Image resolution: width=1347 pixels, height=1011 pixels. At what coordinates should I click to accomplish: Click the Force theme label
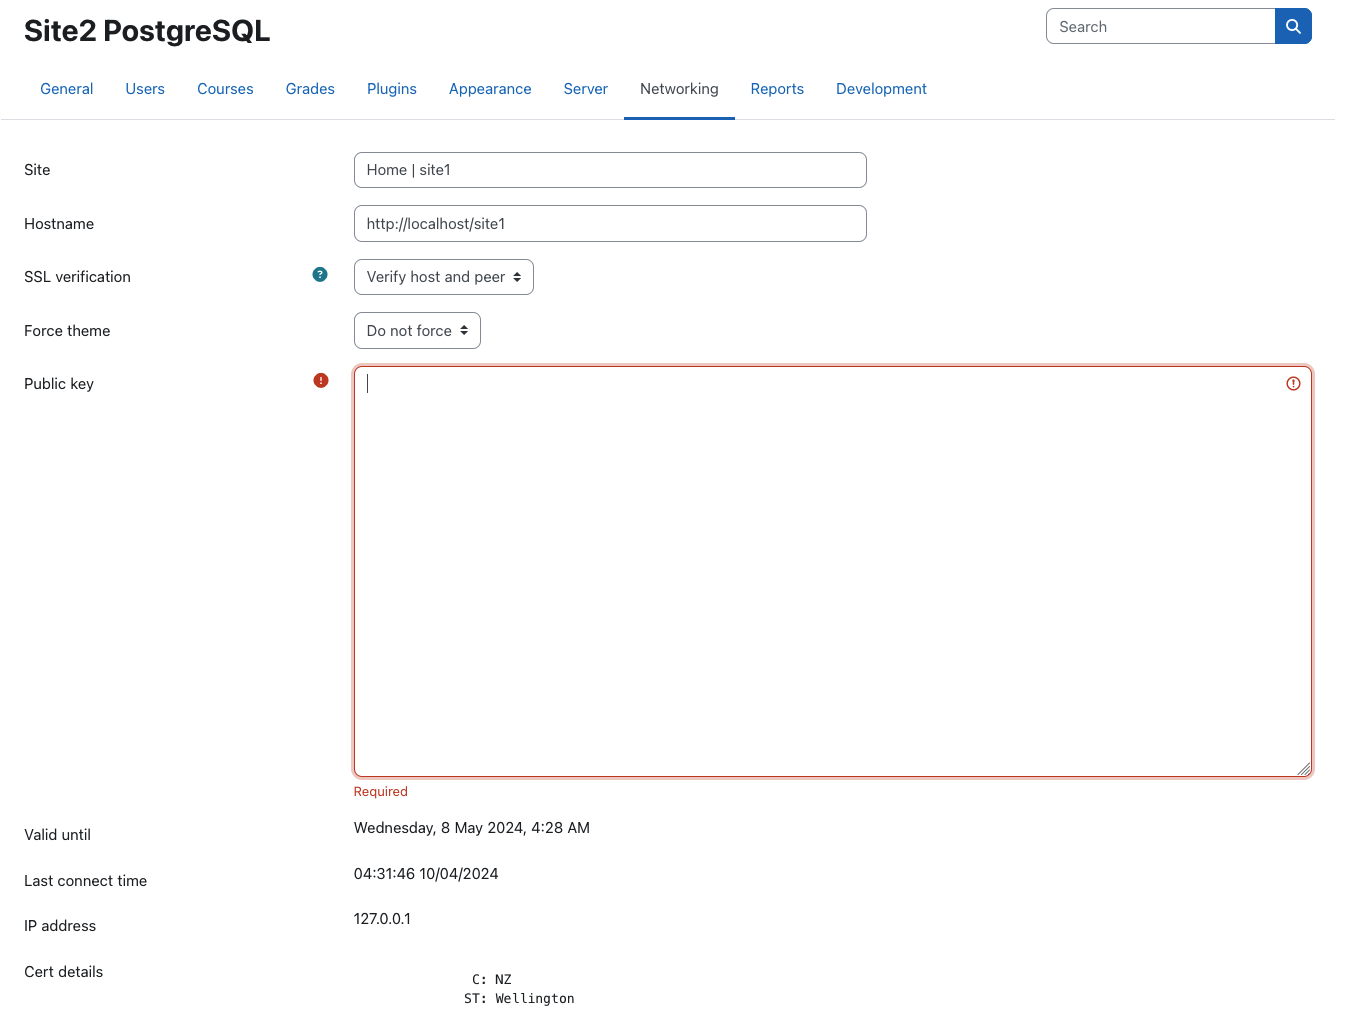coord(67,331)
